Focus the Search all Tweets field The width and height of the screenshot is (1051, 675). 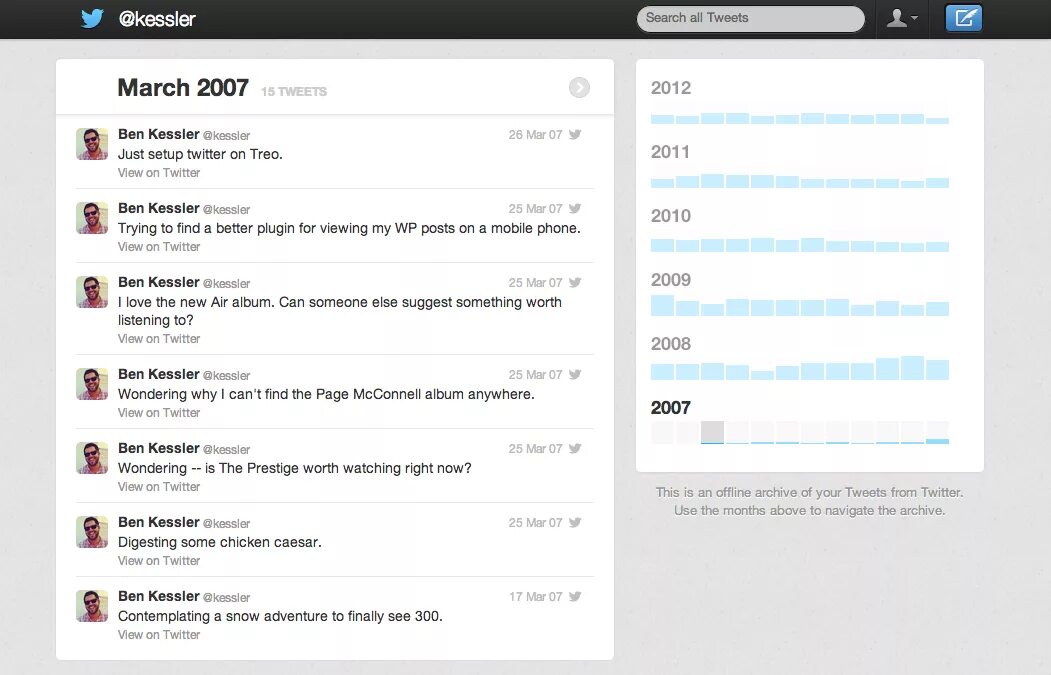(750, 18)
